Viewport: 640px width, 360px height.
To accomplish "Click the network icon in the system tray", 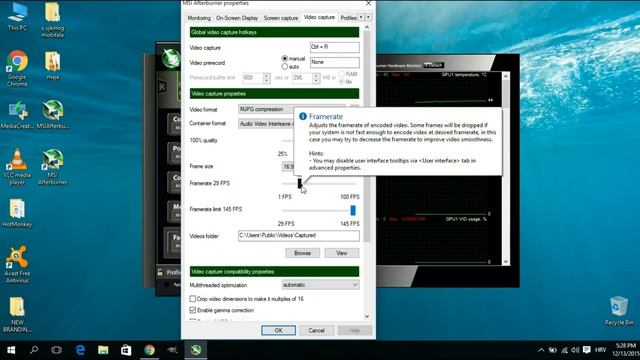I will (564, 350).
